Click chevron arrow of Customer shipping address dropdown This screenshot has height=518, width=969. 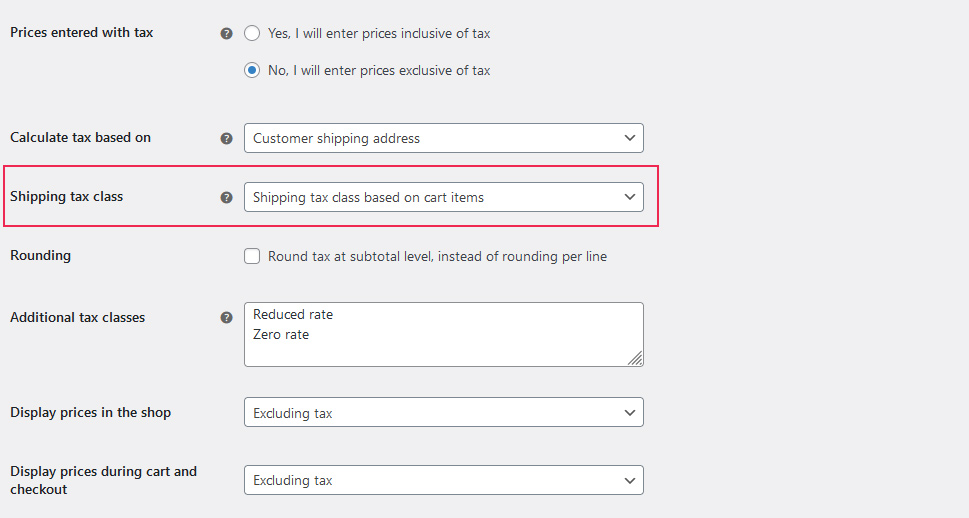point(630,138)
